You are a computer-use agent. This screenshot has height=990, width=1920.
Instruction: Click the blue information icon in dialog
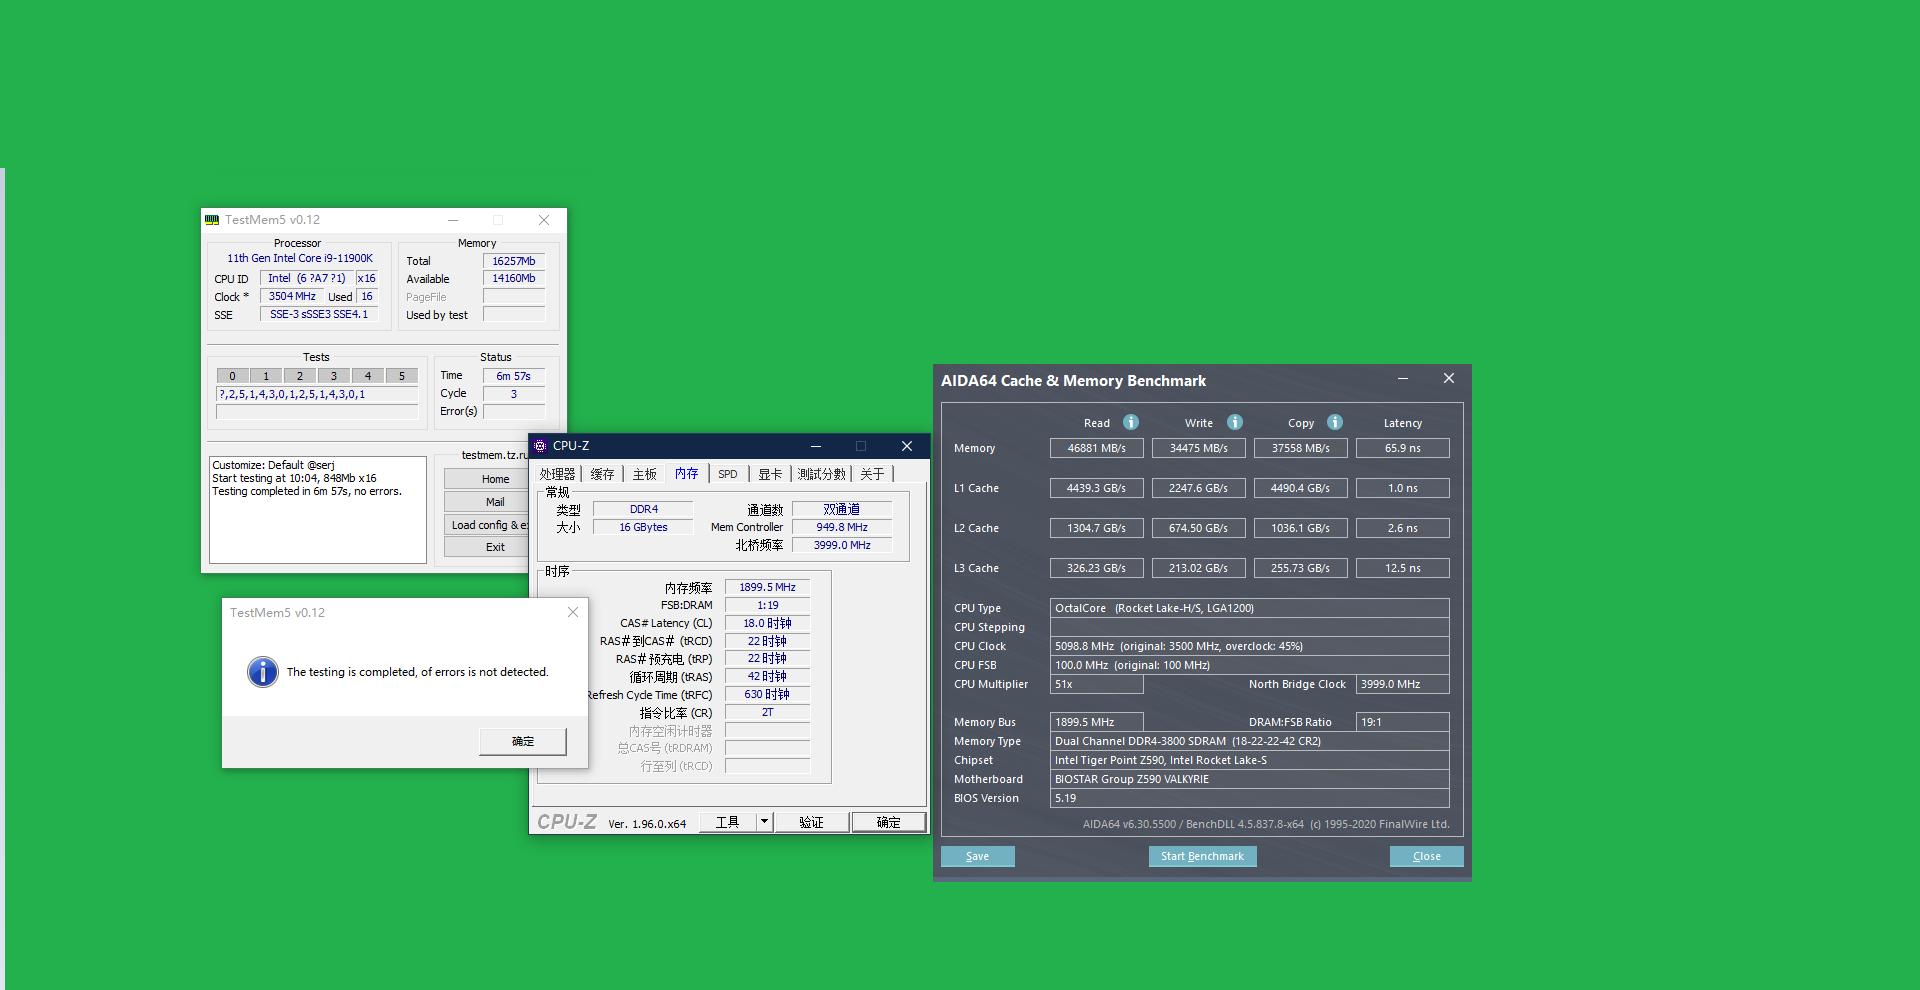pos(262,672)
